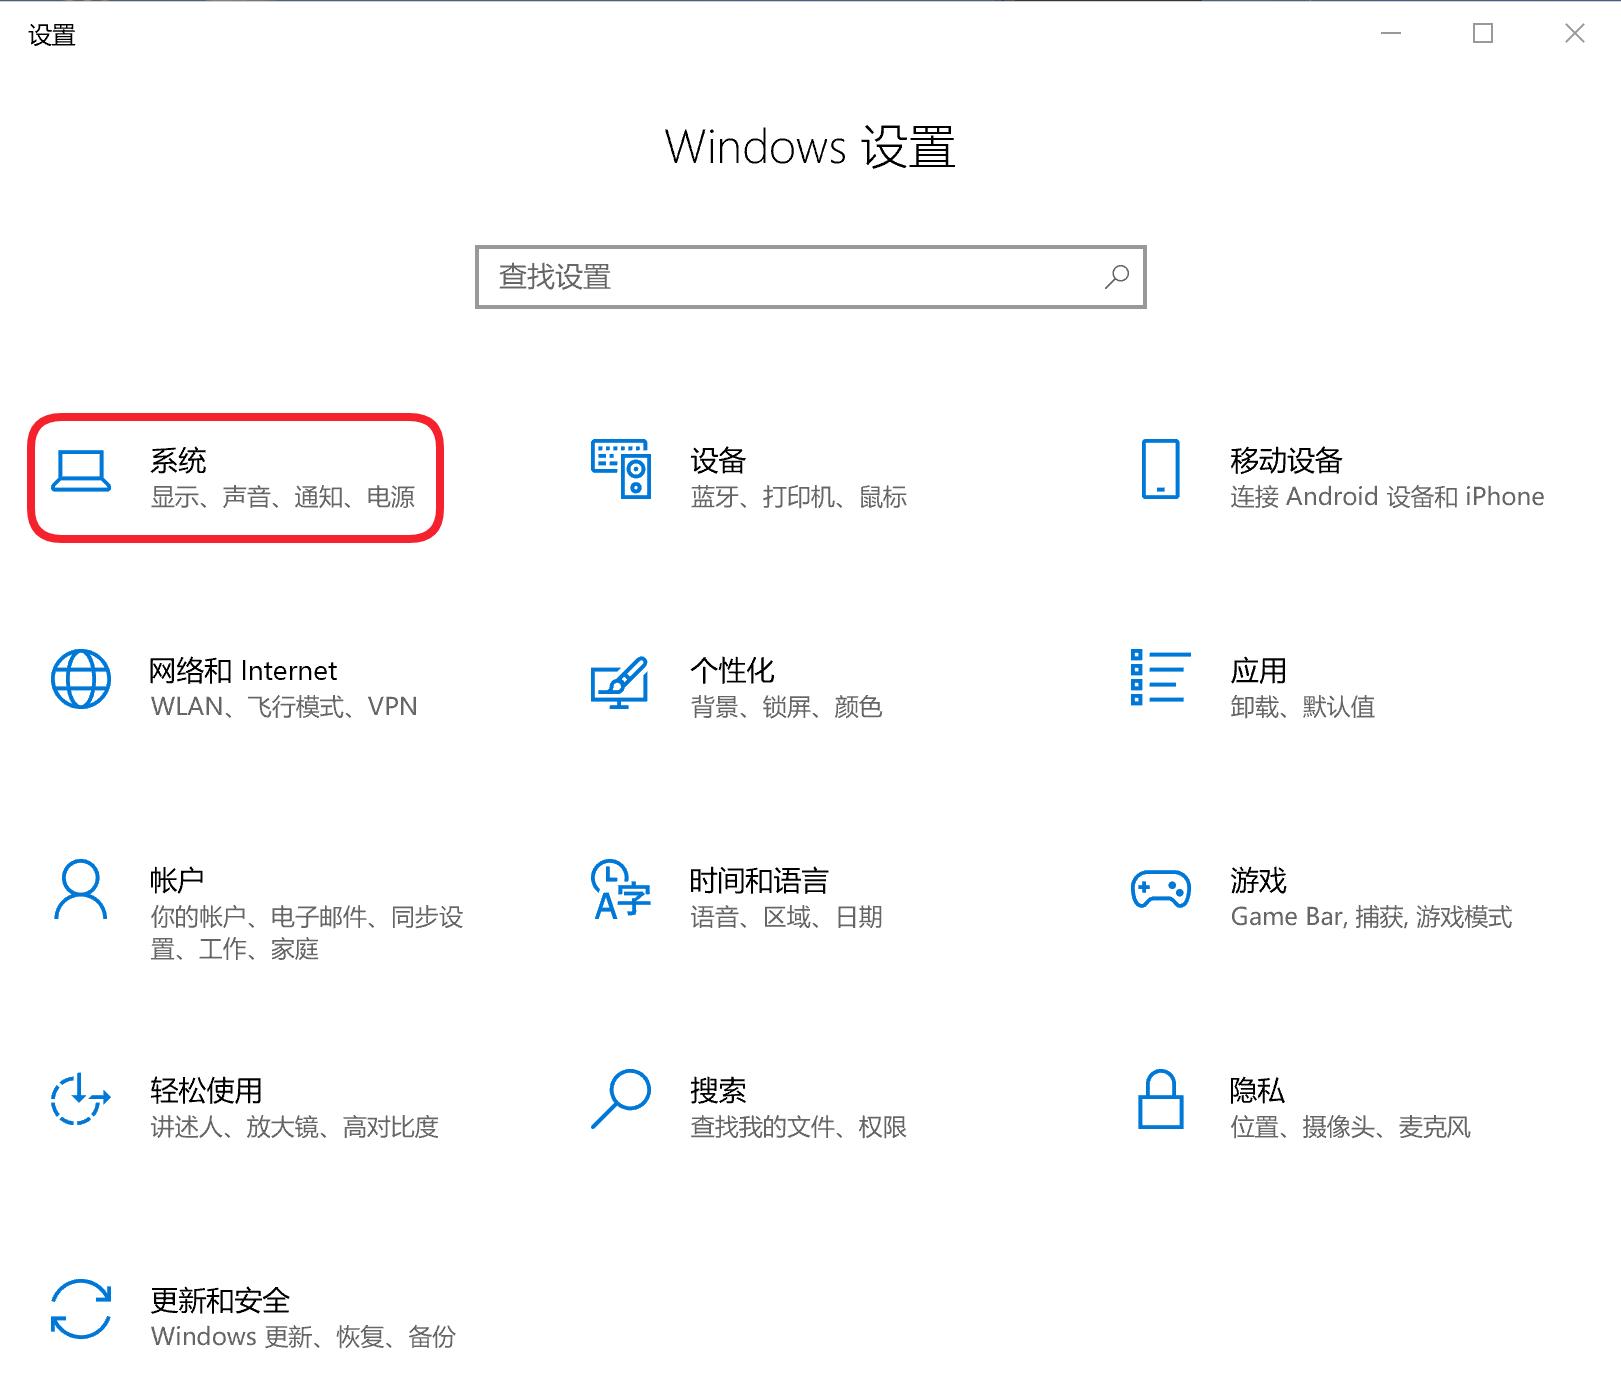This screenshot has height=1400, width=1621.
Task: Click 蓝牙、打印机、鼠标 subtitle text
Action: 797,497
